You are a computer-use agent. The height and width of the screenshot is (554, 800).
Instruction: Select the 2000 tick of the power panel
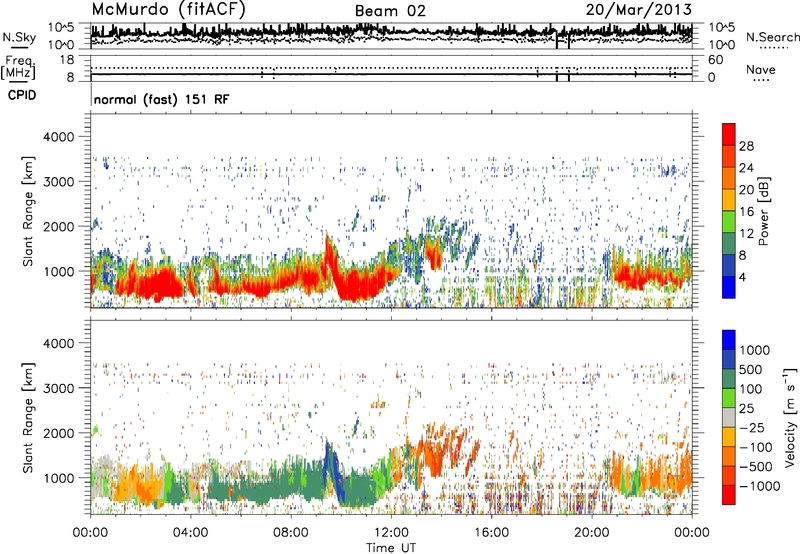pyautogui.click(x=58, y=226)
